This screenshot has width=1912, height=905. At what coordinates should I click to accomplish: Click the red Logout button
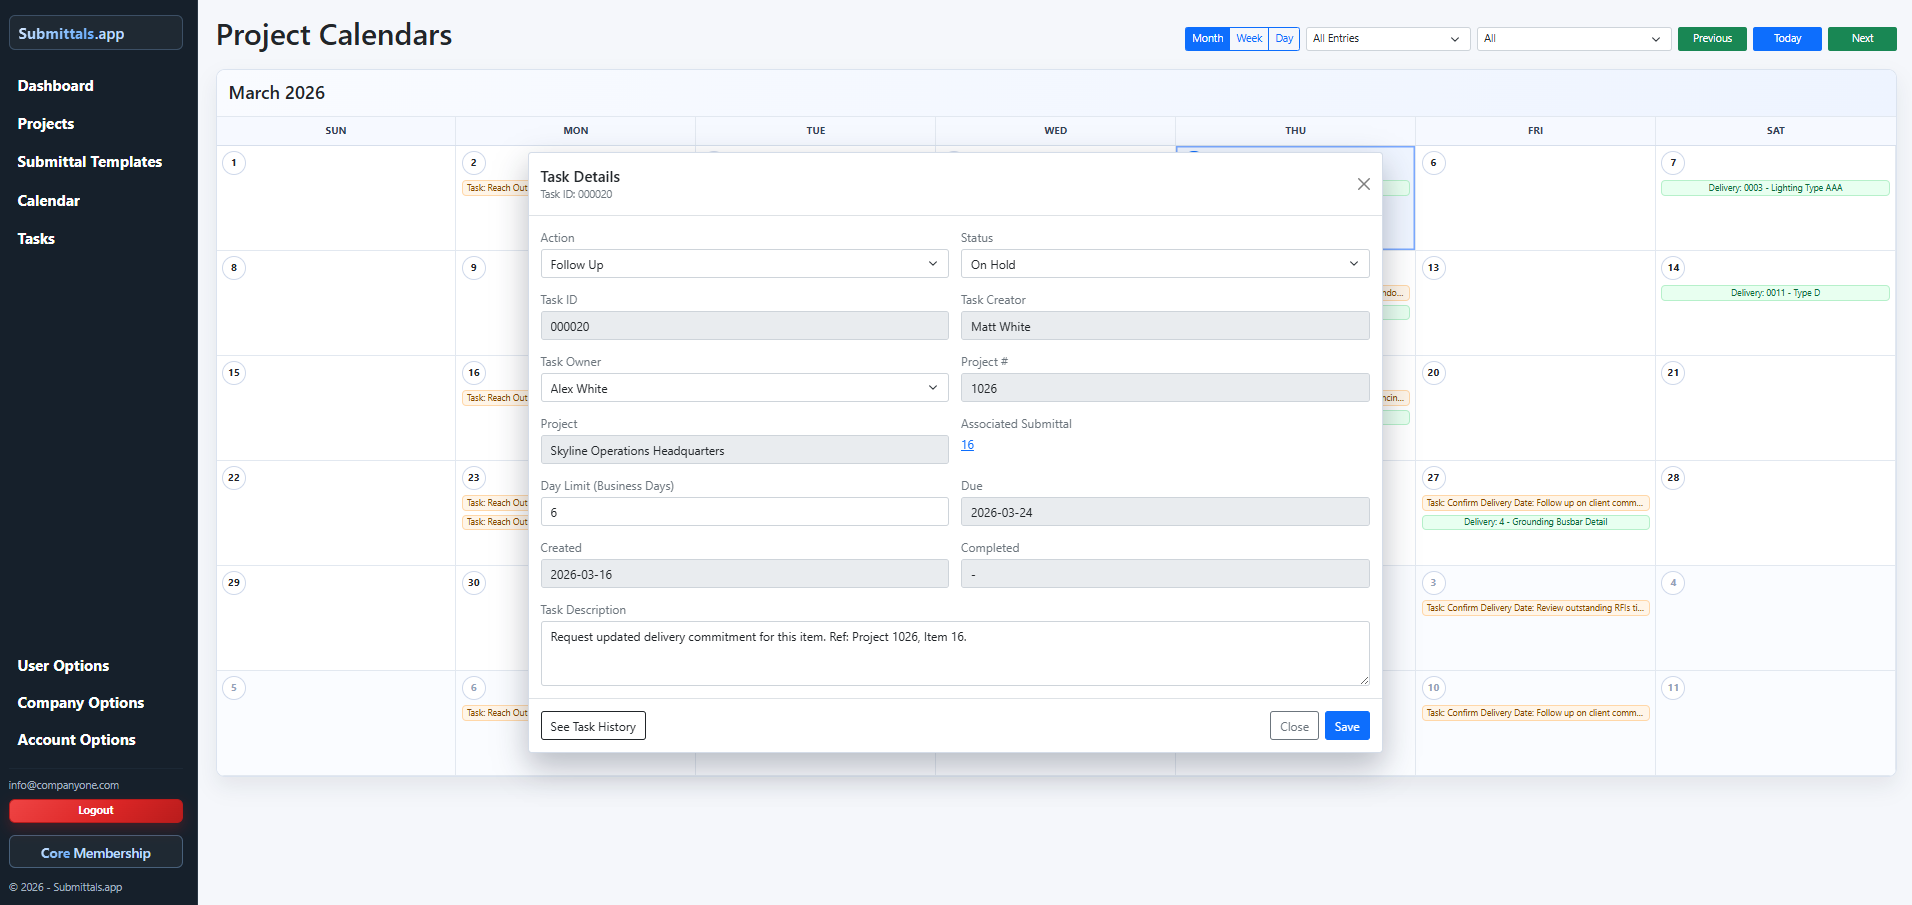96,811
